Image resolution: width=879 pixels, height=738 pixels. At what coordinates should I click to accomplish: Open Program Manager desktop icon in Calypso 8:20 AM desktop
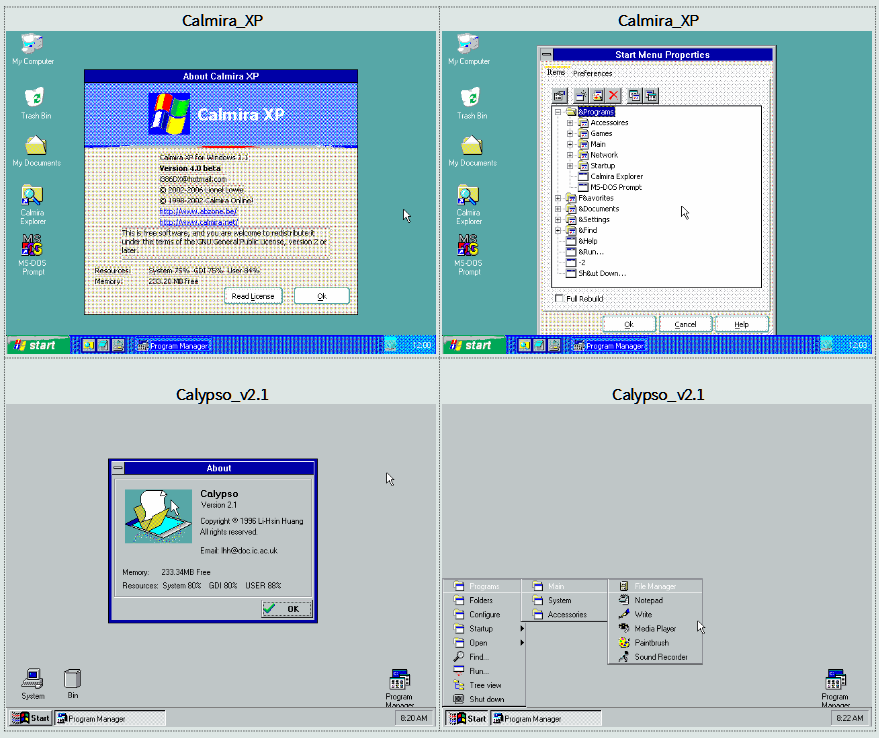pos(399,688)
